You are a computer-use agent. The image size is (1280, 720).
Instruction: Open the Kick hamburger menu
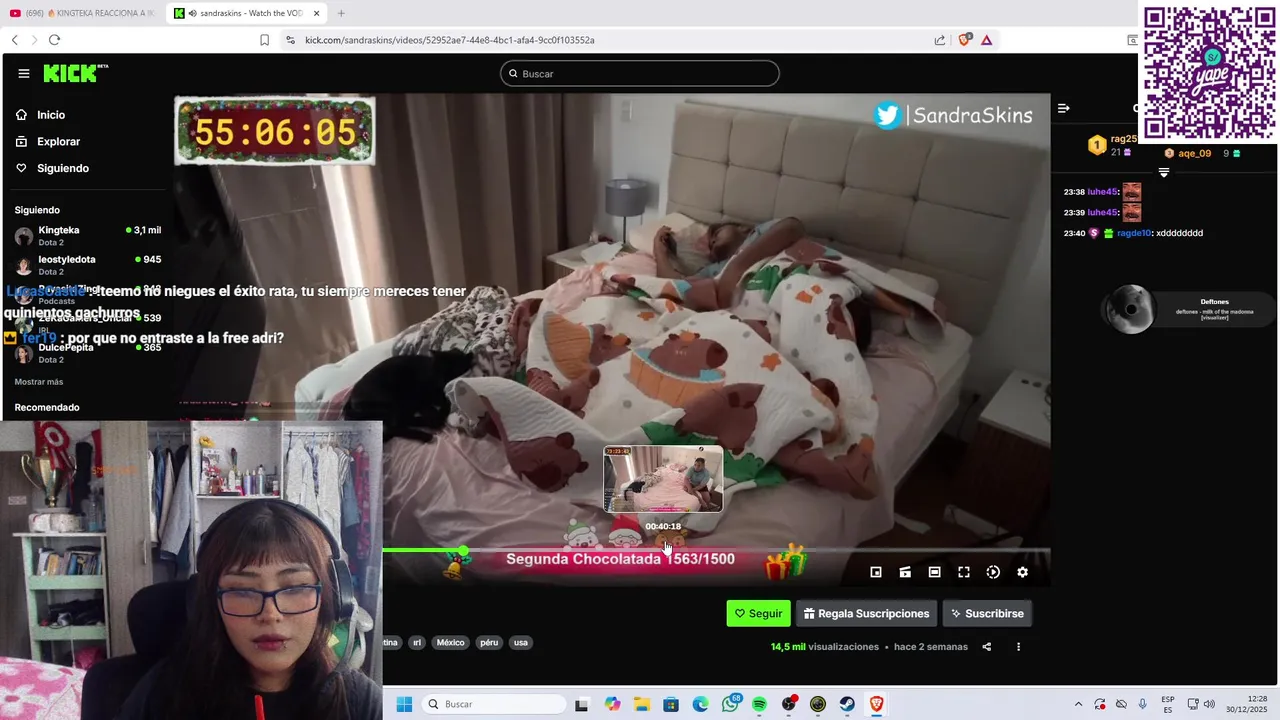pyautogui.click(x=23, y=74)
